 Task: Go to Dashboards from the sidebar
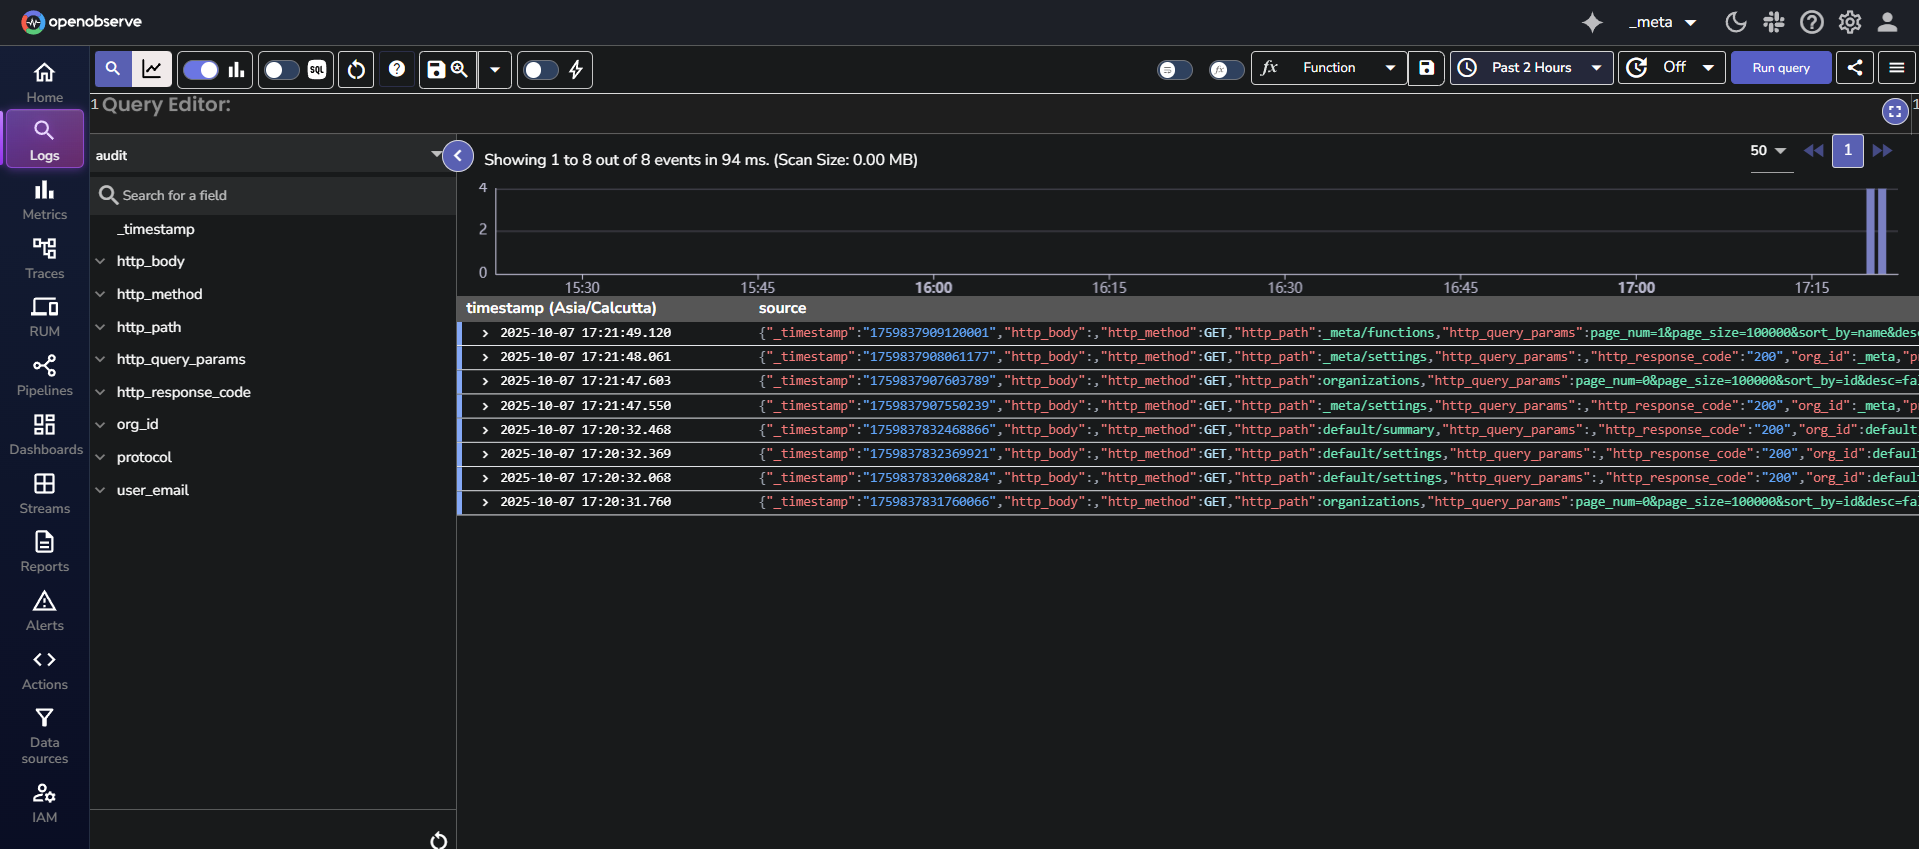44,435
